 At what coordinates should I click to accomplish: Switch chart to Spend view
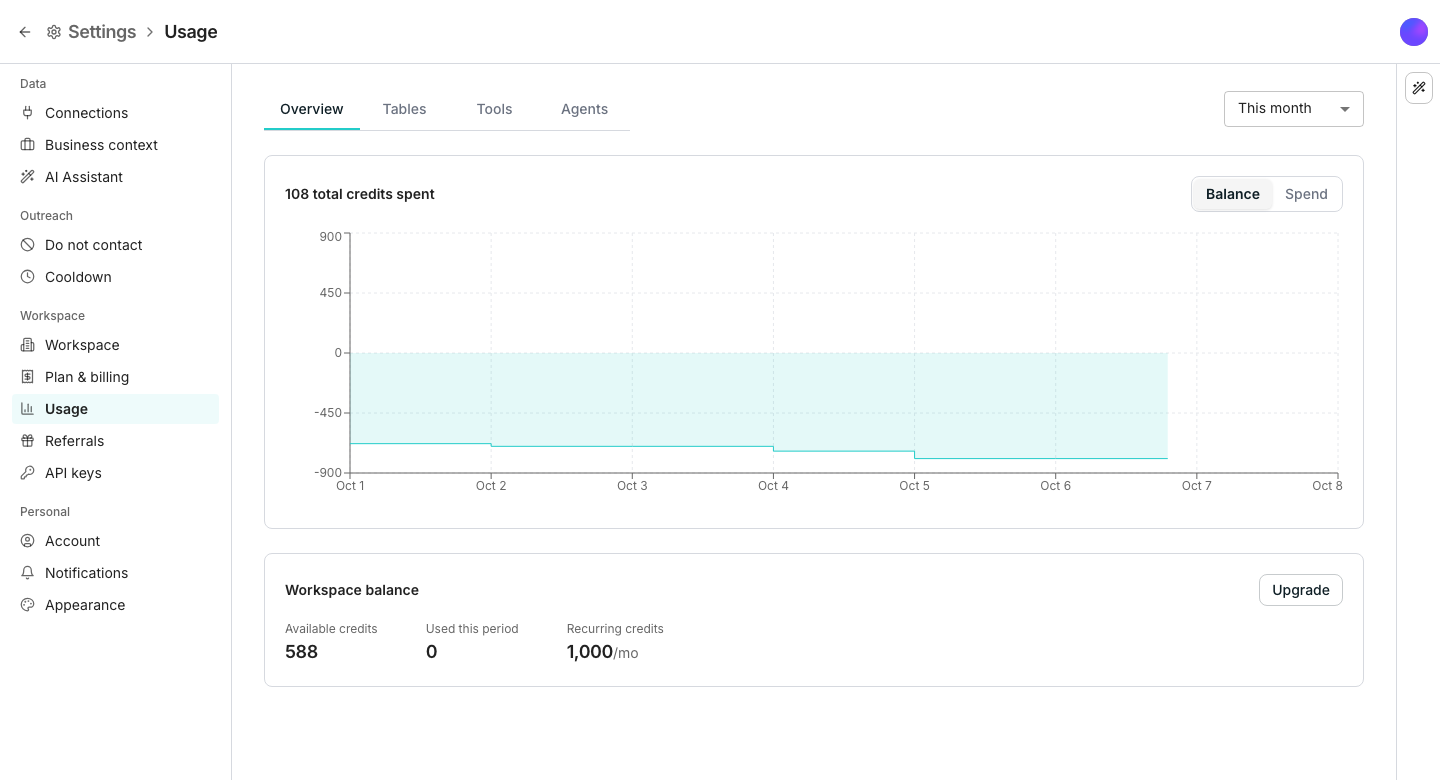pyautogui.click(x=1306, y=194)
